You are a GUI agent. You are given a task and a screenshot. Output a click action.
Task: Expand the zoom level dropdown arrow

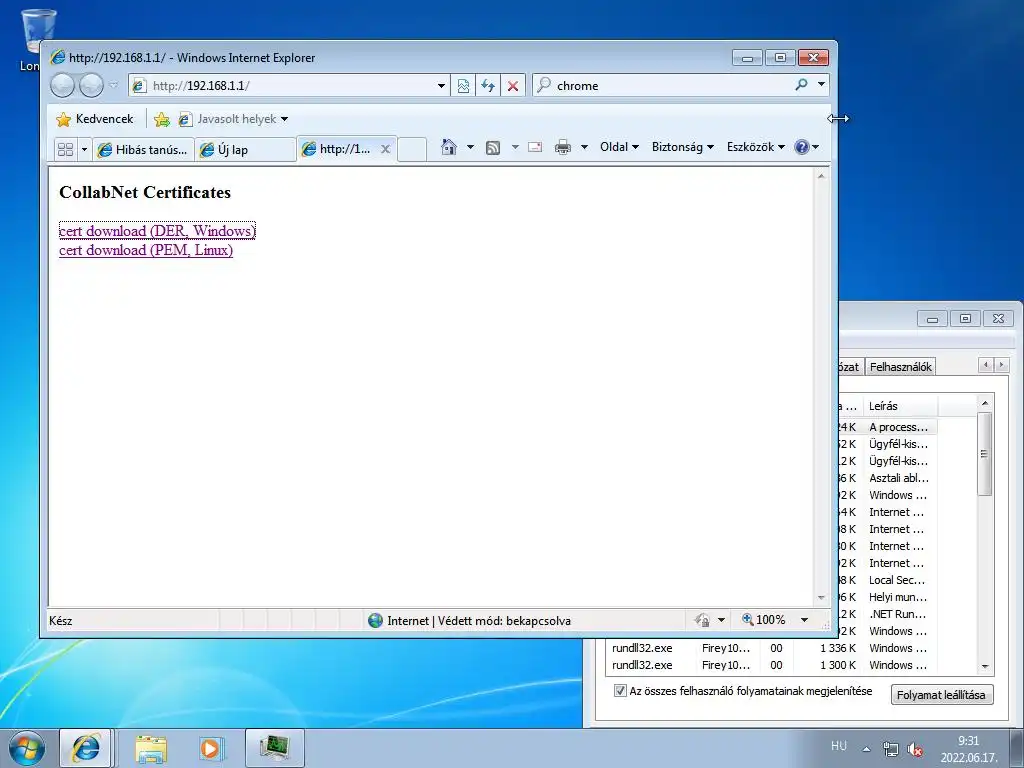click(x=805, y=620)
